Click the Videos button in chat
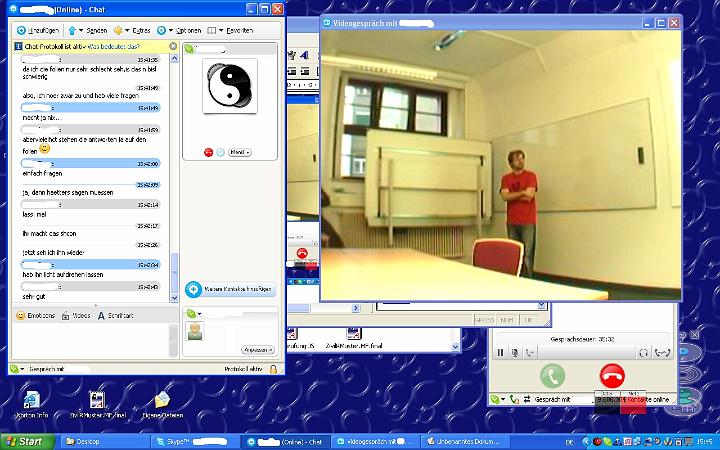This screenshot has height=450, width=720. (x=76, y=315)
